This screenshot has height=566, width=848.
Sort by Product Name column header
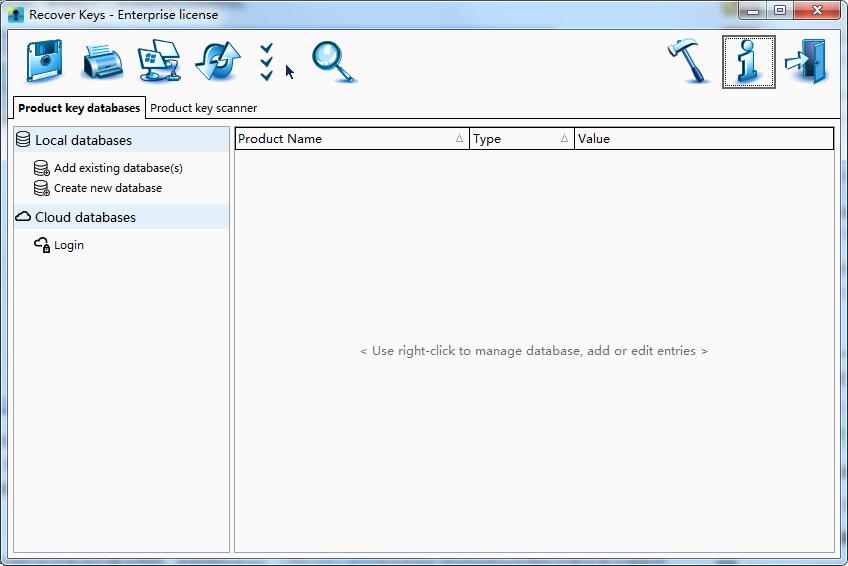352,139
